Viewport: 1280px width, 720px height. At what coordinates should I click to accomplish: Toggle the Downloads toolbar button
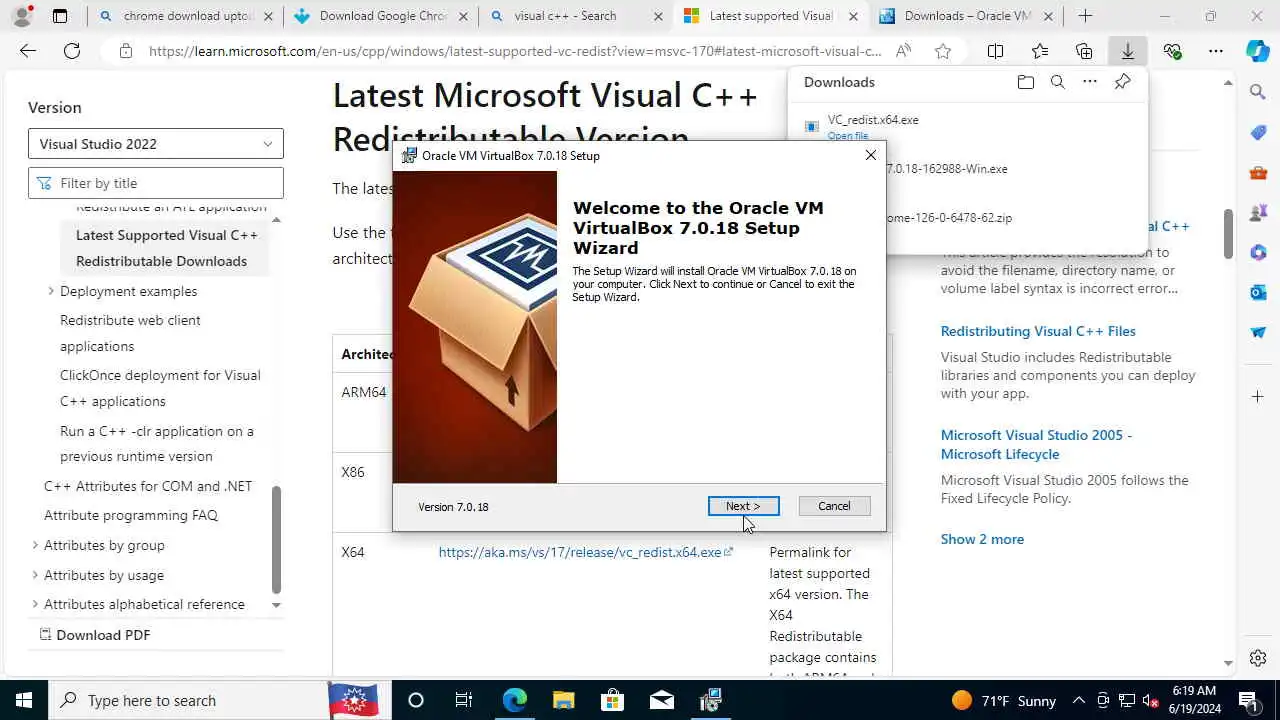[1127, 51]
